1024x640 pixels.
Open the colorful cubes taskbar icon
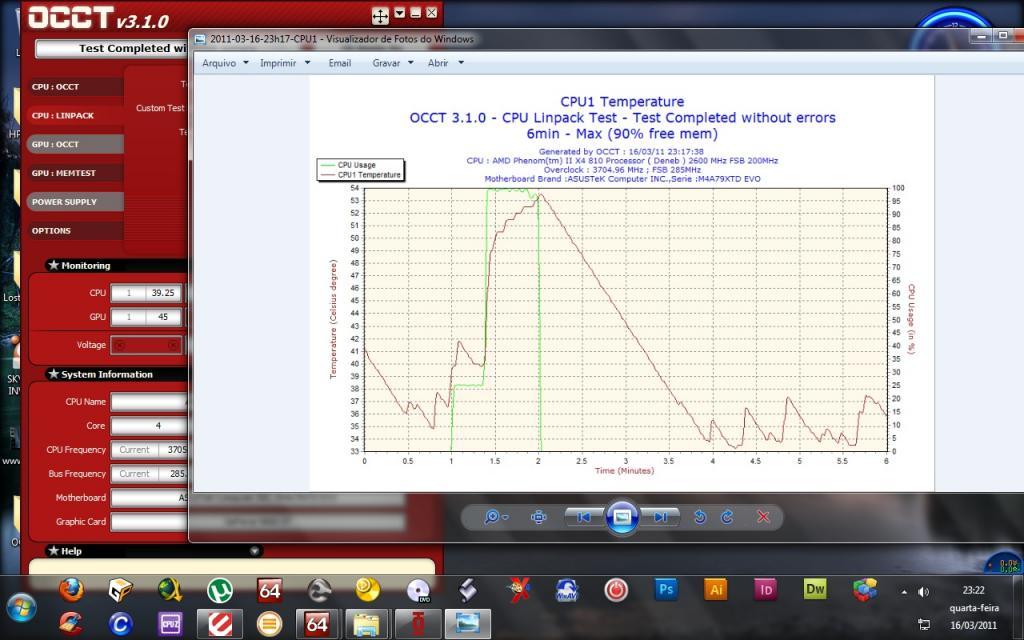865,590
